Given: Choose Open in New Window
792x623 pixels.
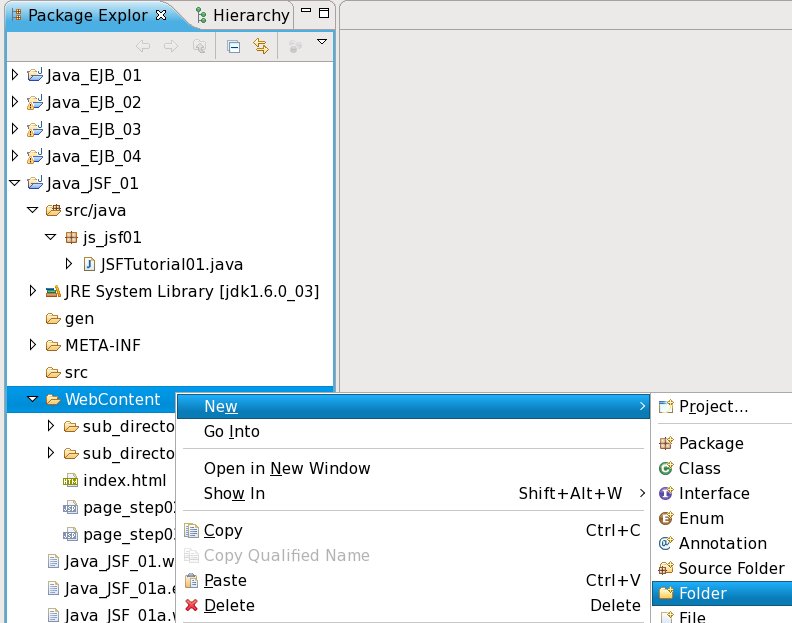Looking at the screenshot, I should pos(286,468).
